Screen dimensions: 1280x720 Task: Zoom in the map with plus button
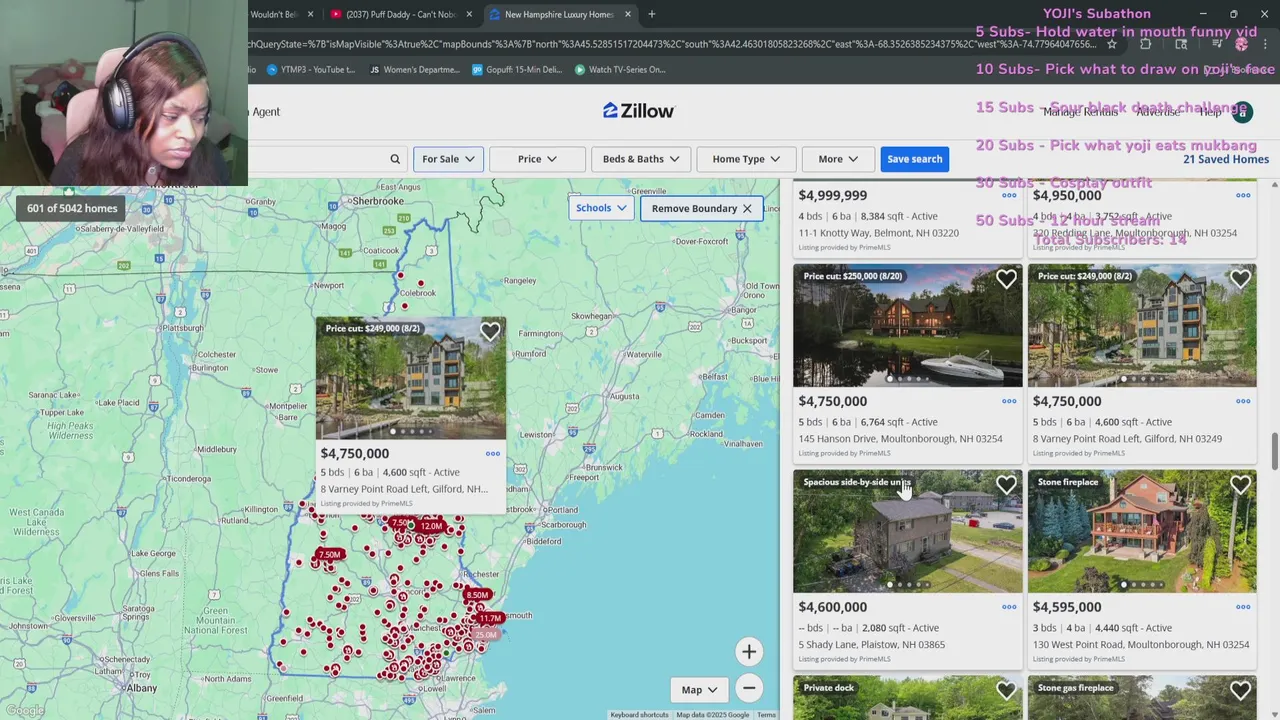coord(749,652)
